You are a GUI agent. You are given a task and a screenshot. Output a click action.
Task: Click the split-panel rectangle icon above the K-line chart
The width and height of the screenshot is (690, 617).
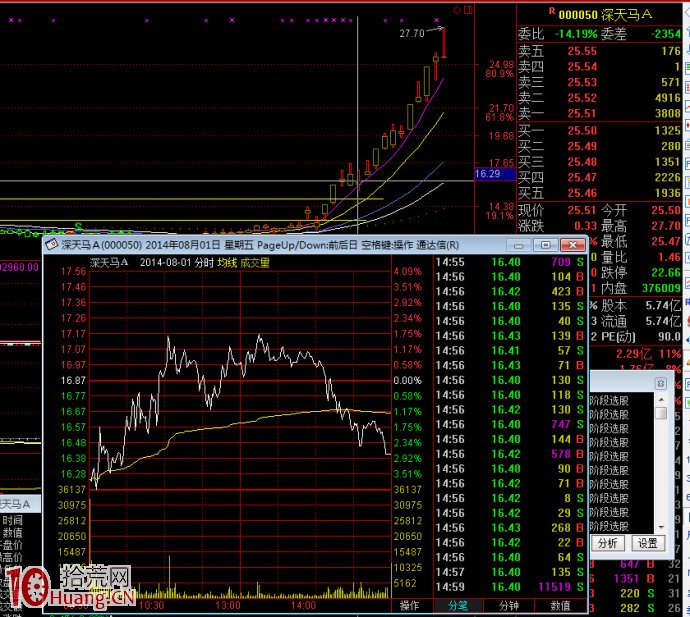468,10
